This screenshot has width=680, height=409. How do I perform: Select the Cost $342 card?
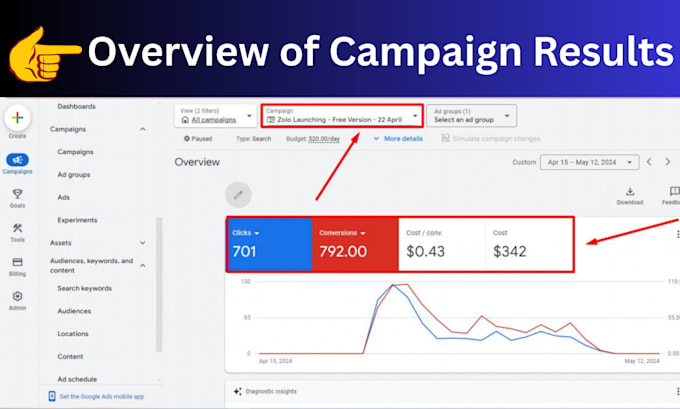529,245
